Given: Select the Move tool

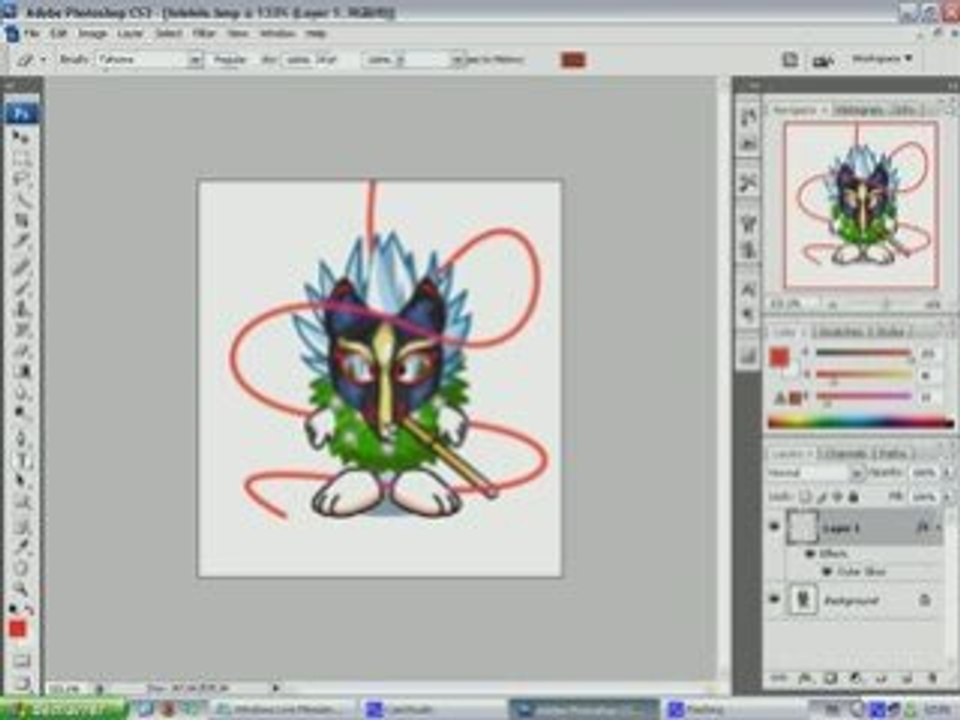Looking at the screenshot, I should coord(21,138).
